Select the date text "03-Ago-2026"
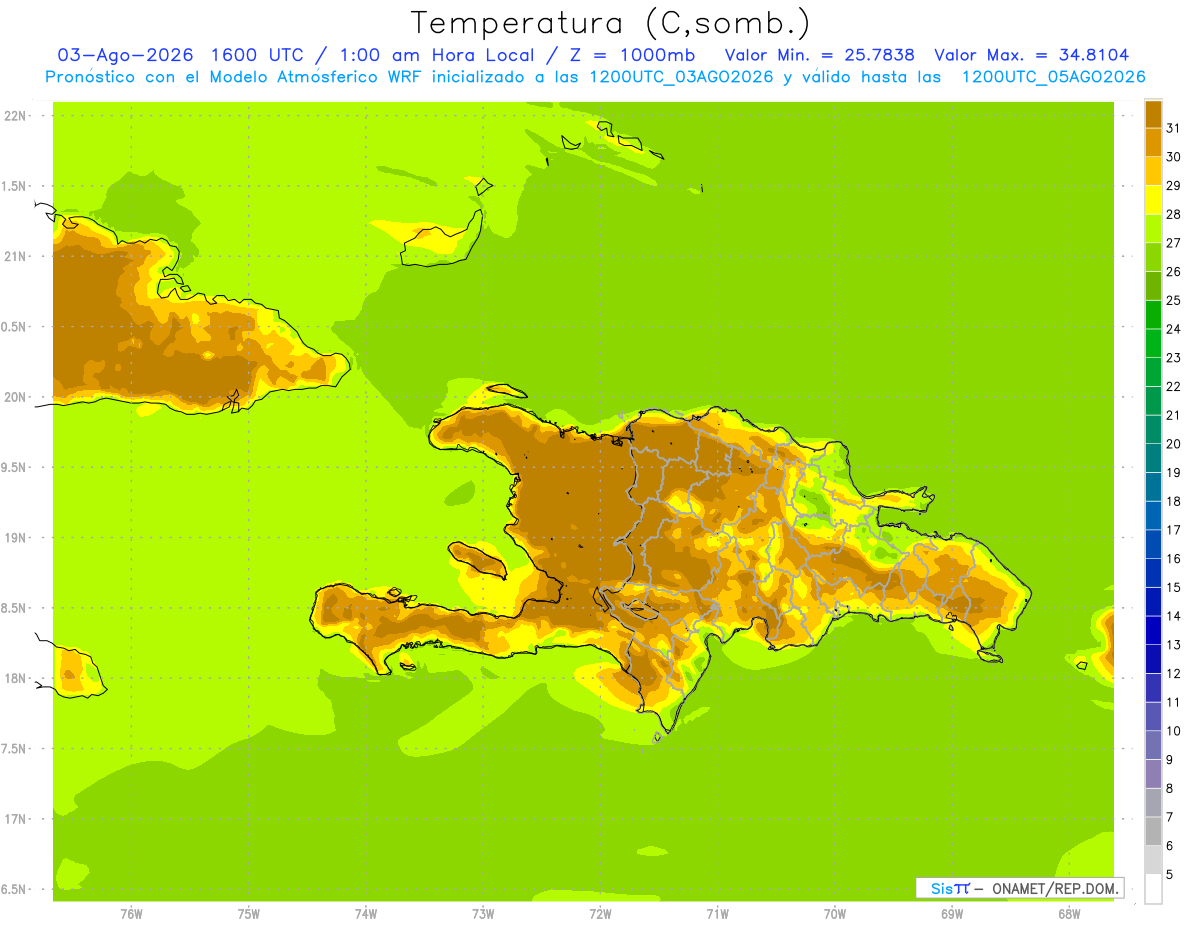 click(125, 55)
